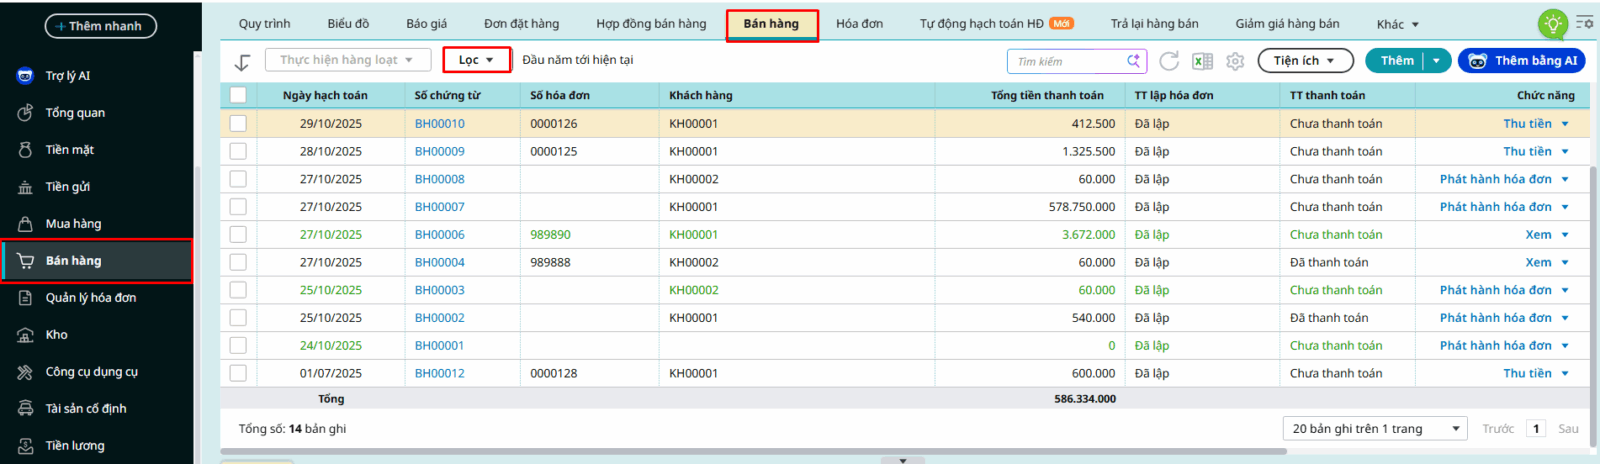Open Kho in the sidebar

point(56,335)
